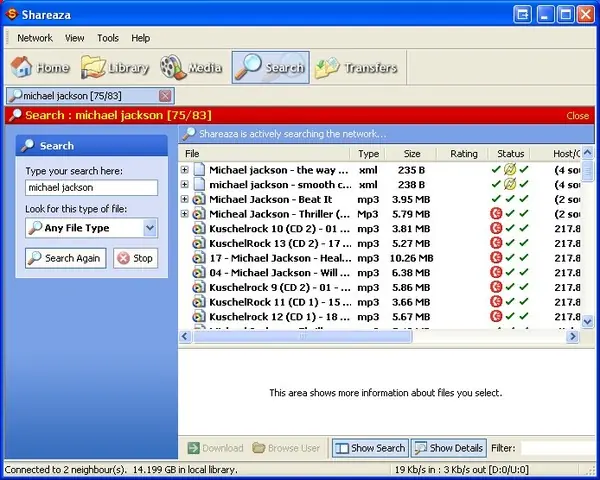
Task: Open the Transfers view
Action: click(356, 67)
